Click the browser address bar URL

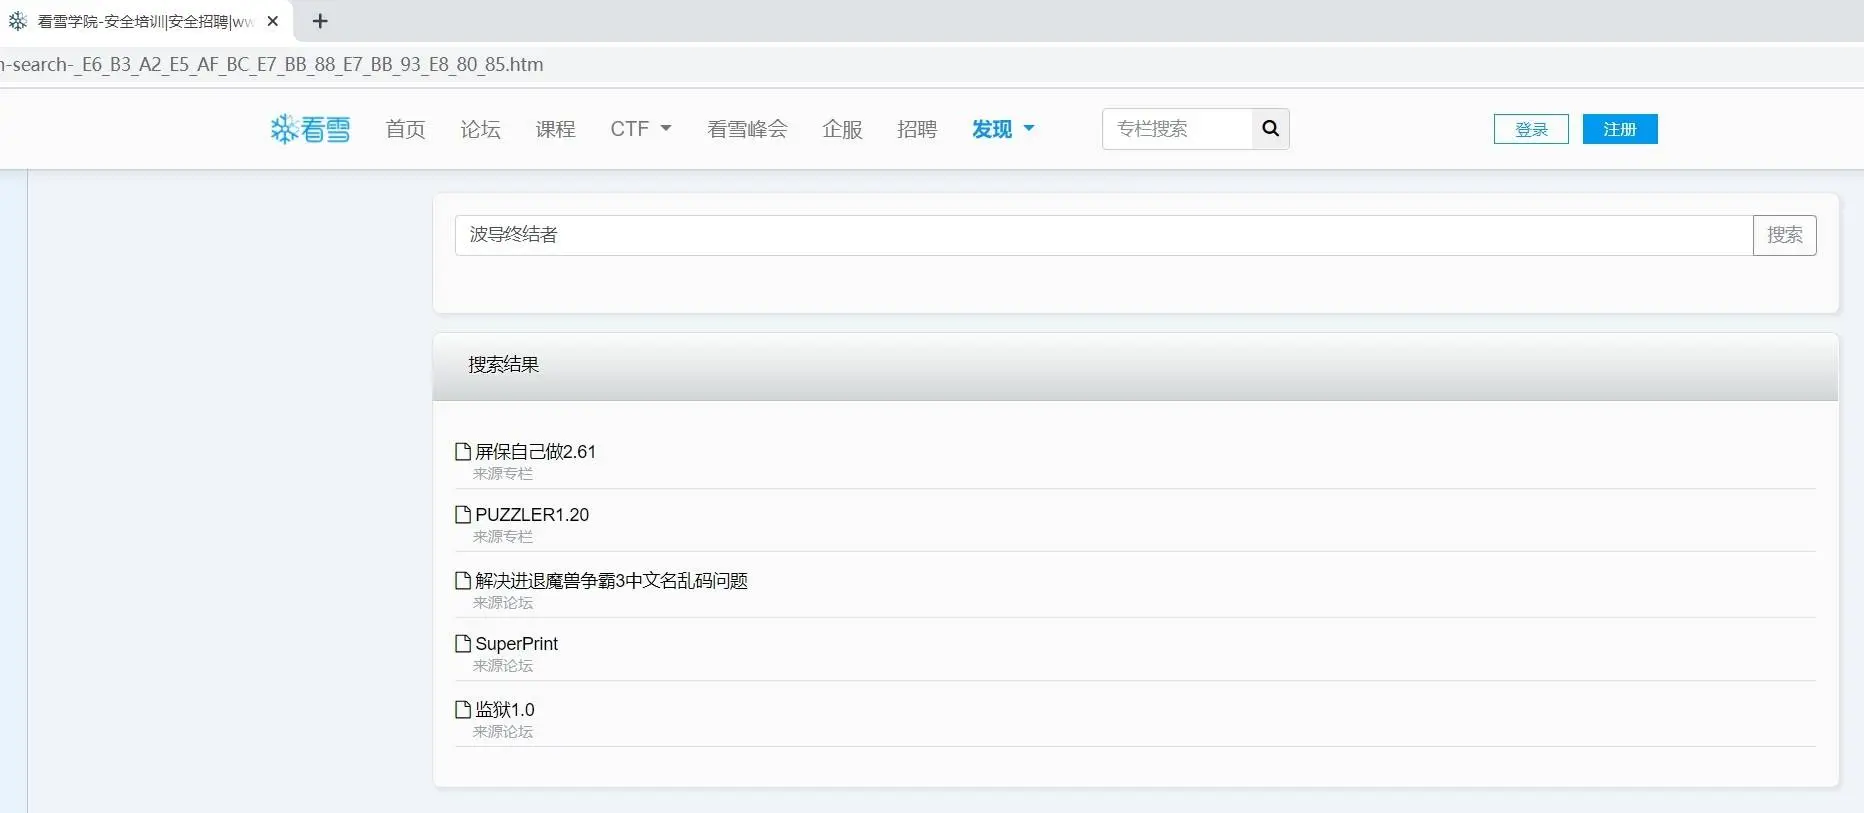coord(272,65)
